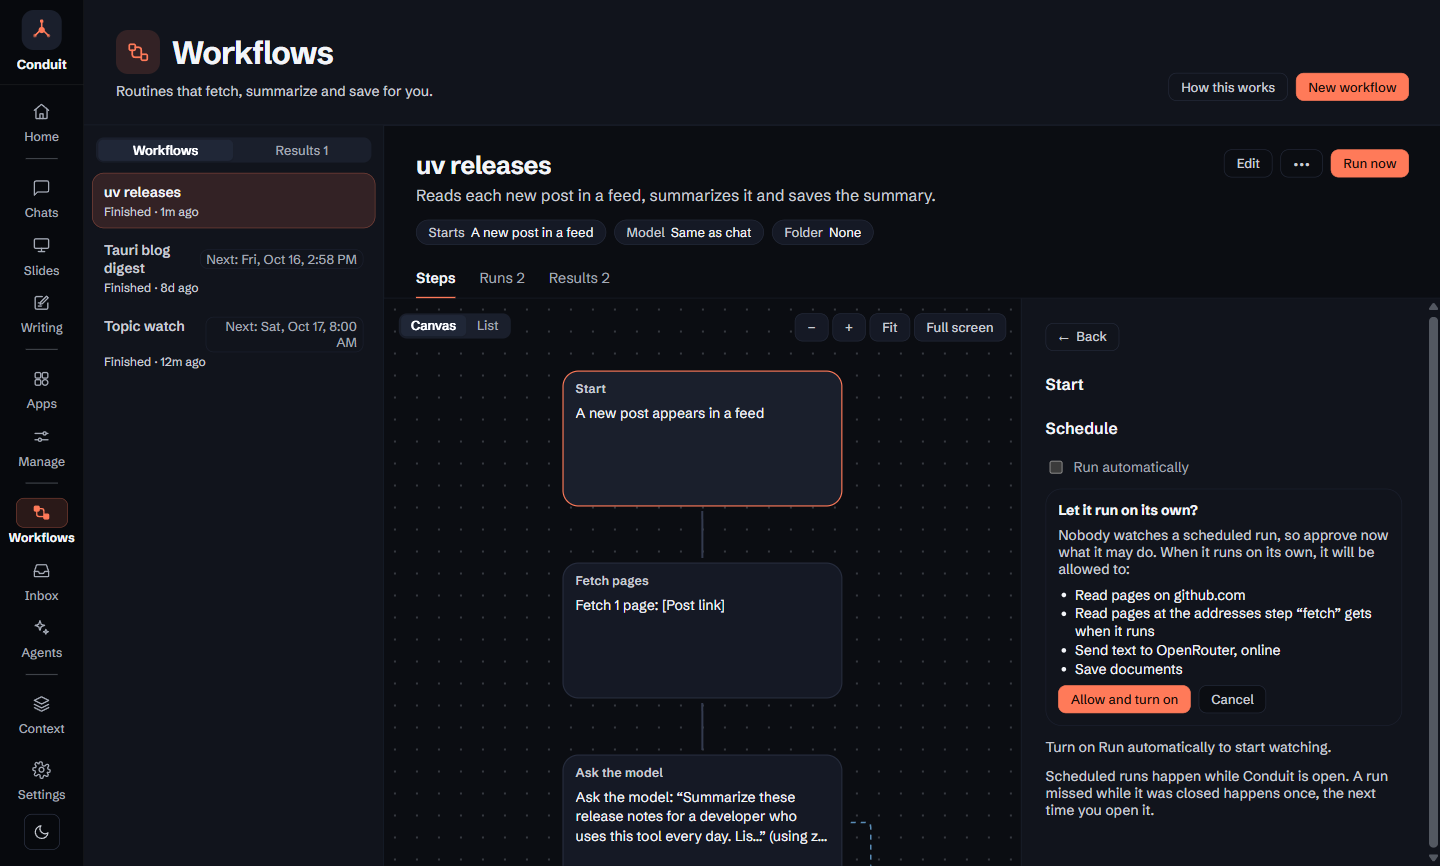Click the Run now button
The height and width of the screenshot is (866, 1440).
[x=1369, y=164]
